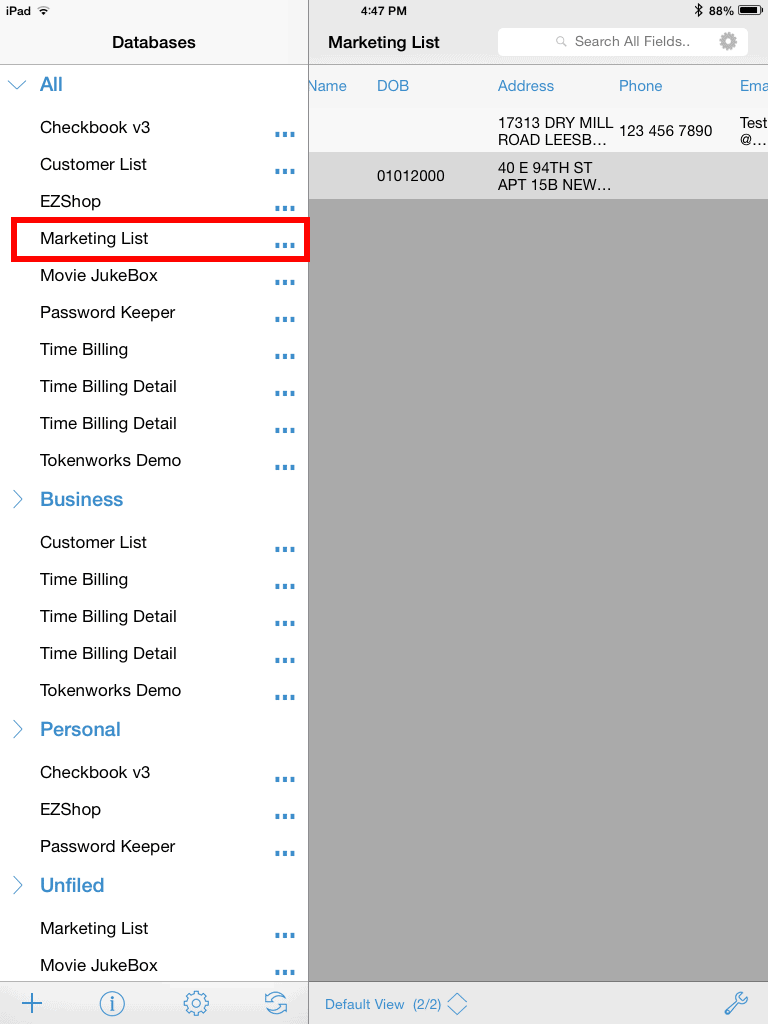Sort by Phone column header
Screen dimensions: 768x1024
(640, 86)
